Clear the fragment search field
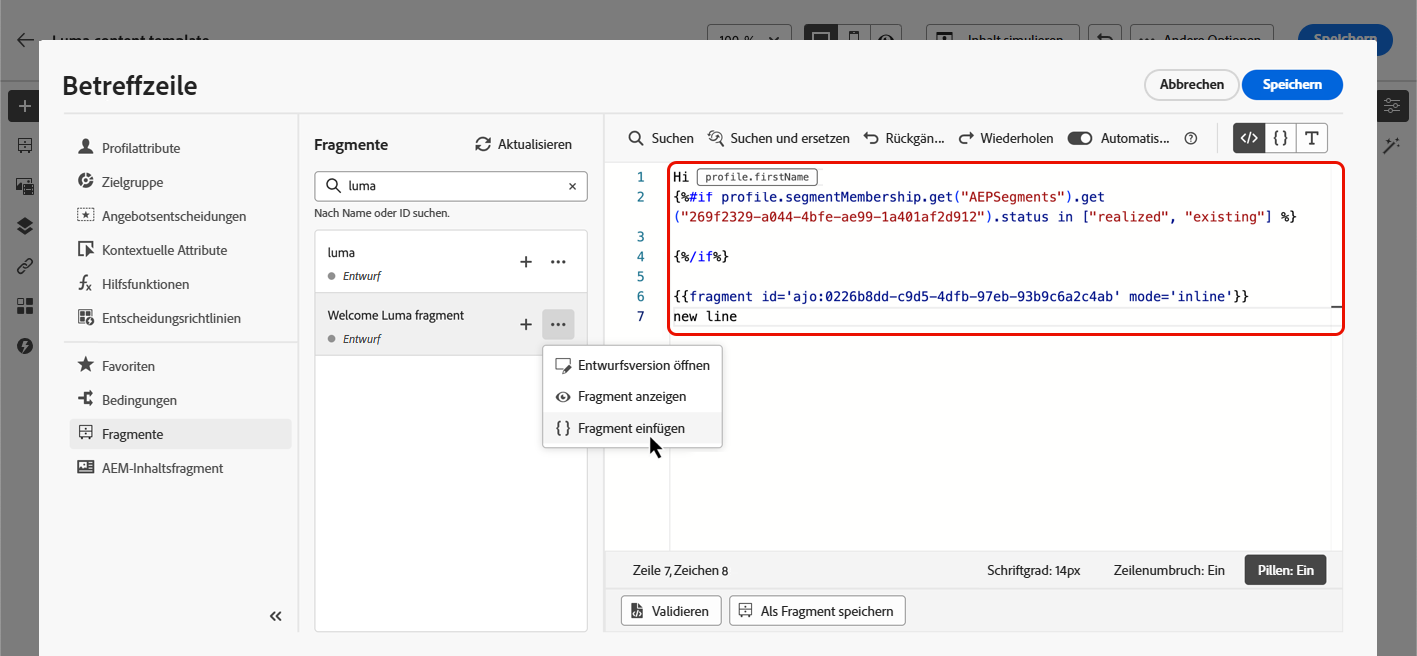 click(572, 186)
